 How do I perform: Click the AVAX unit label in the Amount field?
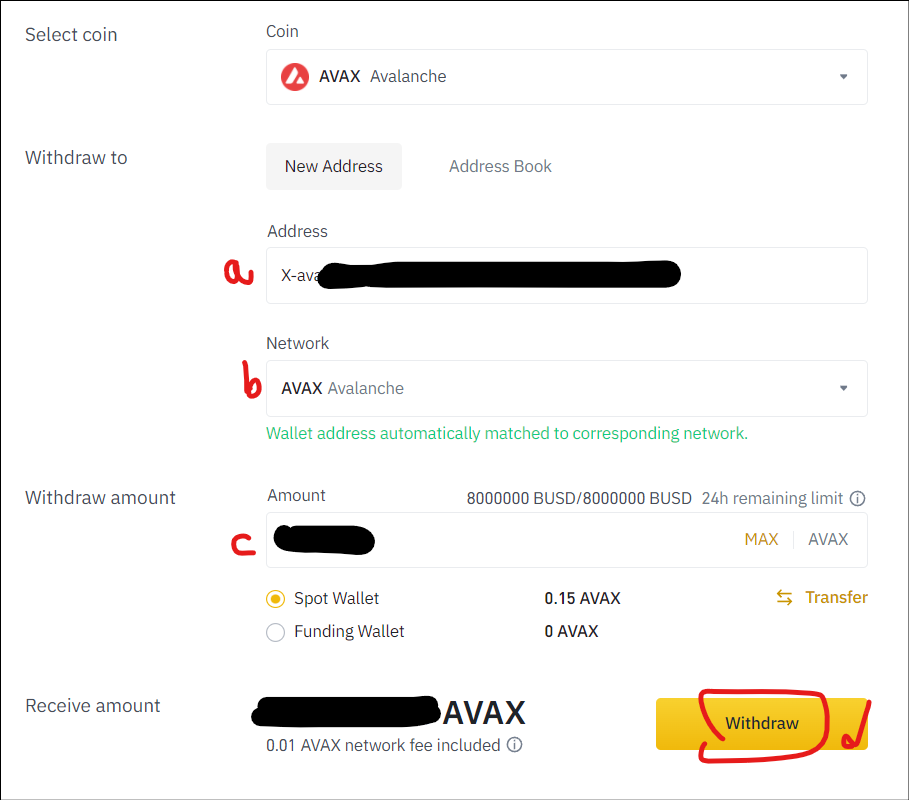pos(828,539)
